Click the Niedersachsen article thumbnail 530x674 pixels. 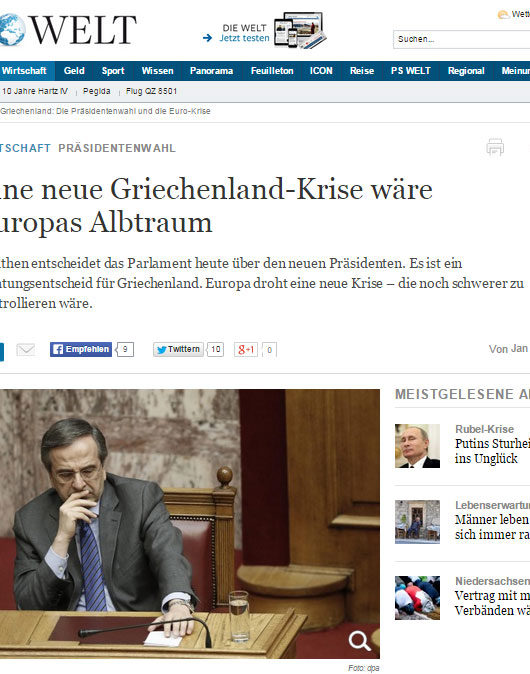tap(417, 597)
